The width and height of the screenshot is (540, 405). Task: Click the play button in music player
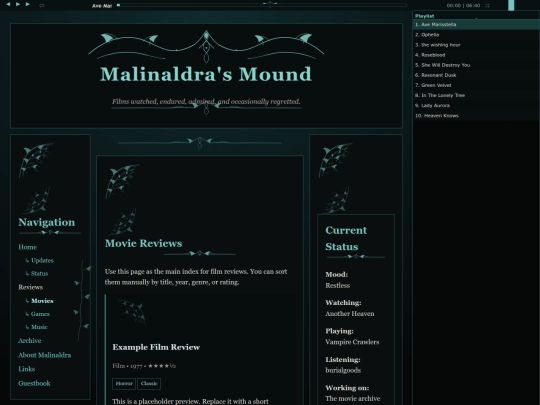tap(18, 4)
